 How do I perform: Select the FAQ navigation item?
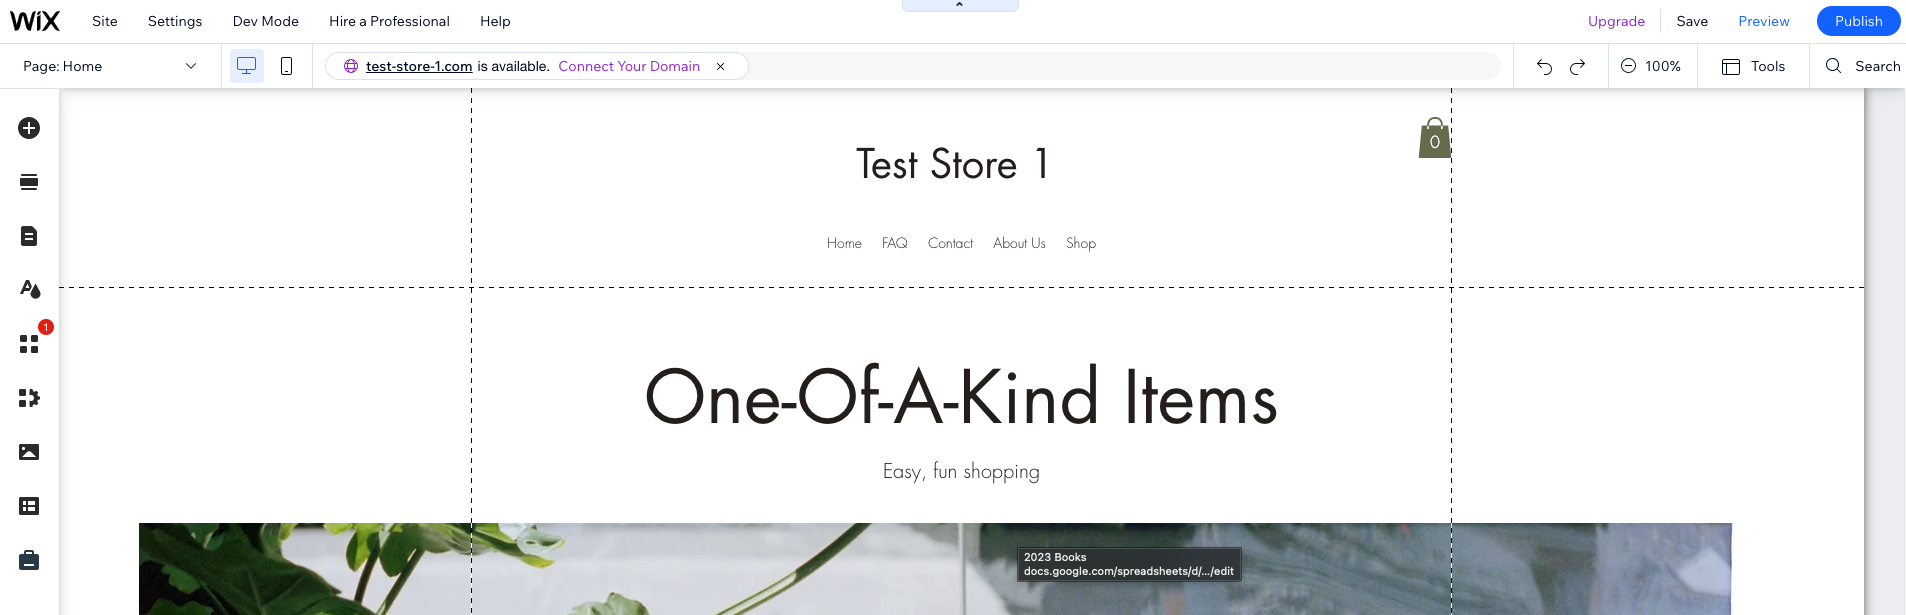point(895,243)
